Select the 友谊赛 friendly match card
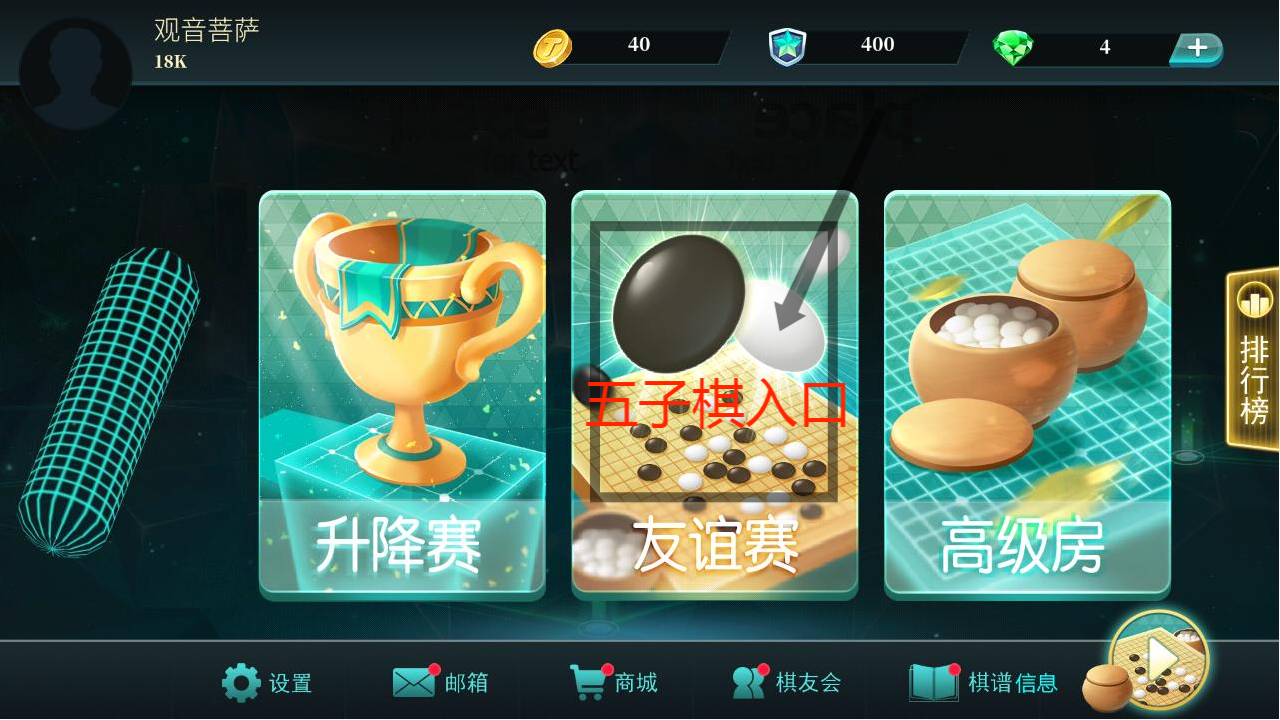1280x720 pixels. pyautogui.click(x=715, y=392)
